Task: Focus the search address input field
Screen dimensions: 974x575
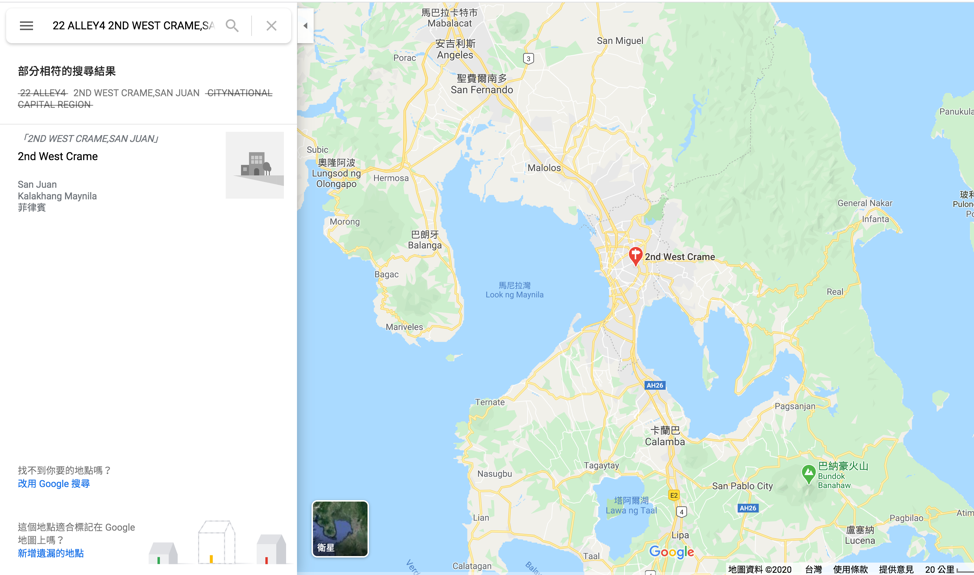Action: click(x=133, y=25)
